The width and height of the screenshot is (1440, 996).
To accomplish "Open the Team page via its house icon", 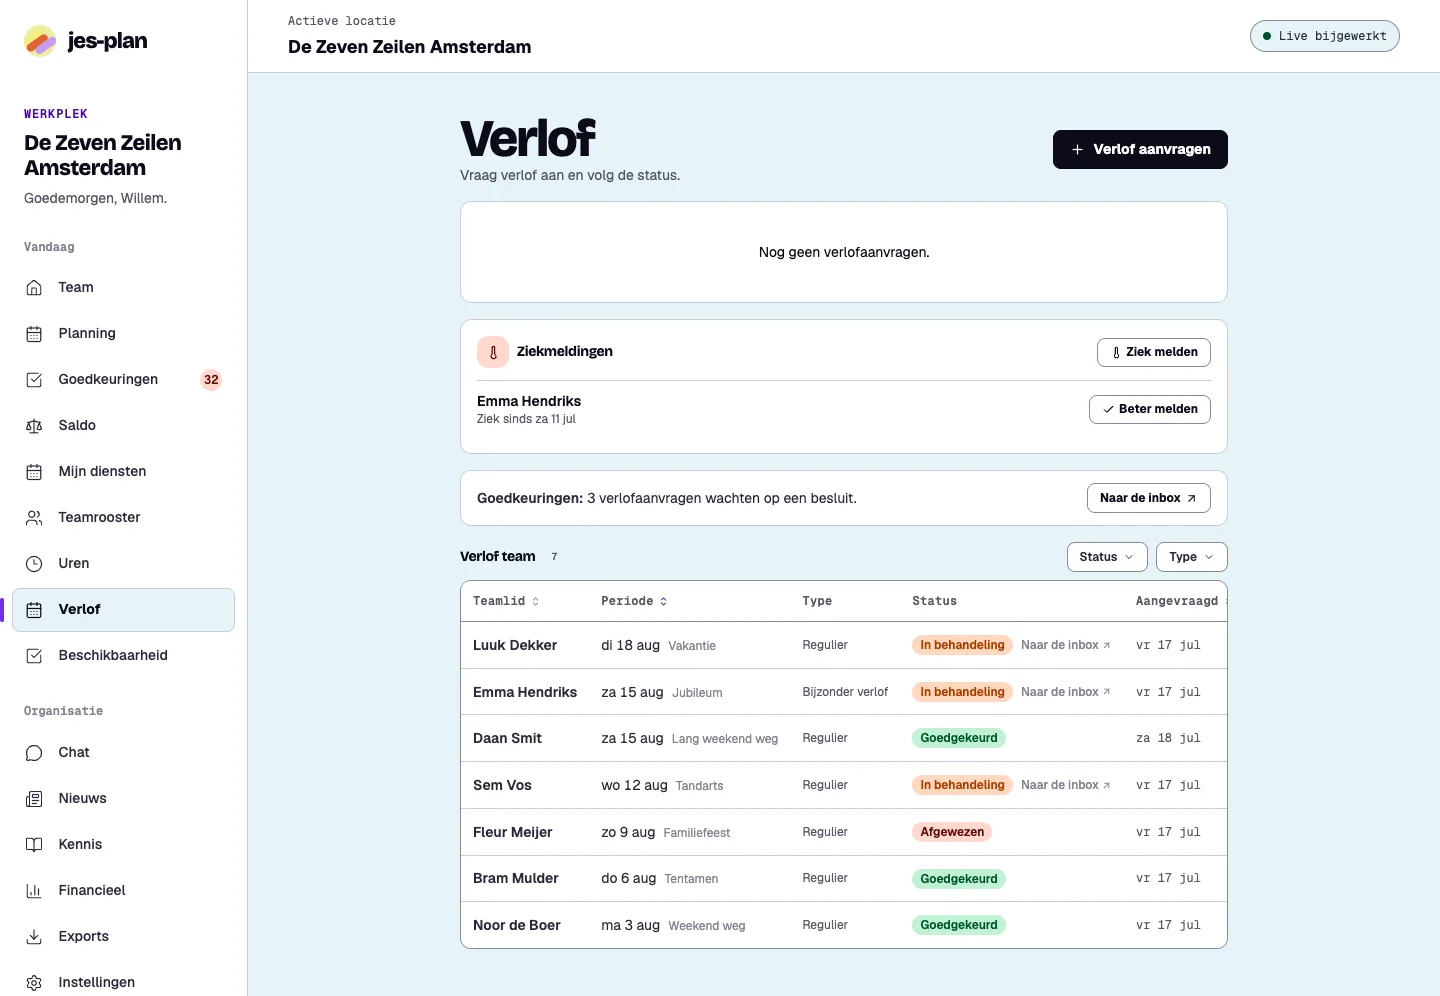I will pos(34,288).
